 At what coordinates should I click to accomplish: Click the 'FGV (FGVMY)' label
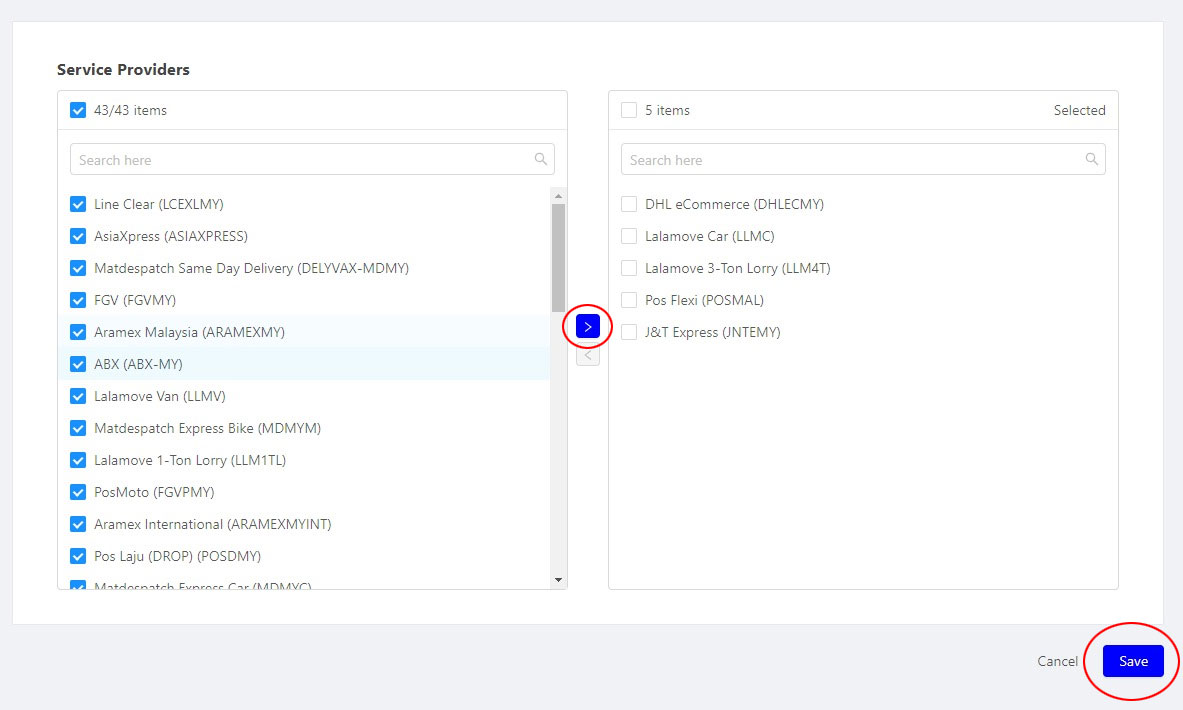click(x=135, y=300)
